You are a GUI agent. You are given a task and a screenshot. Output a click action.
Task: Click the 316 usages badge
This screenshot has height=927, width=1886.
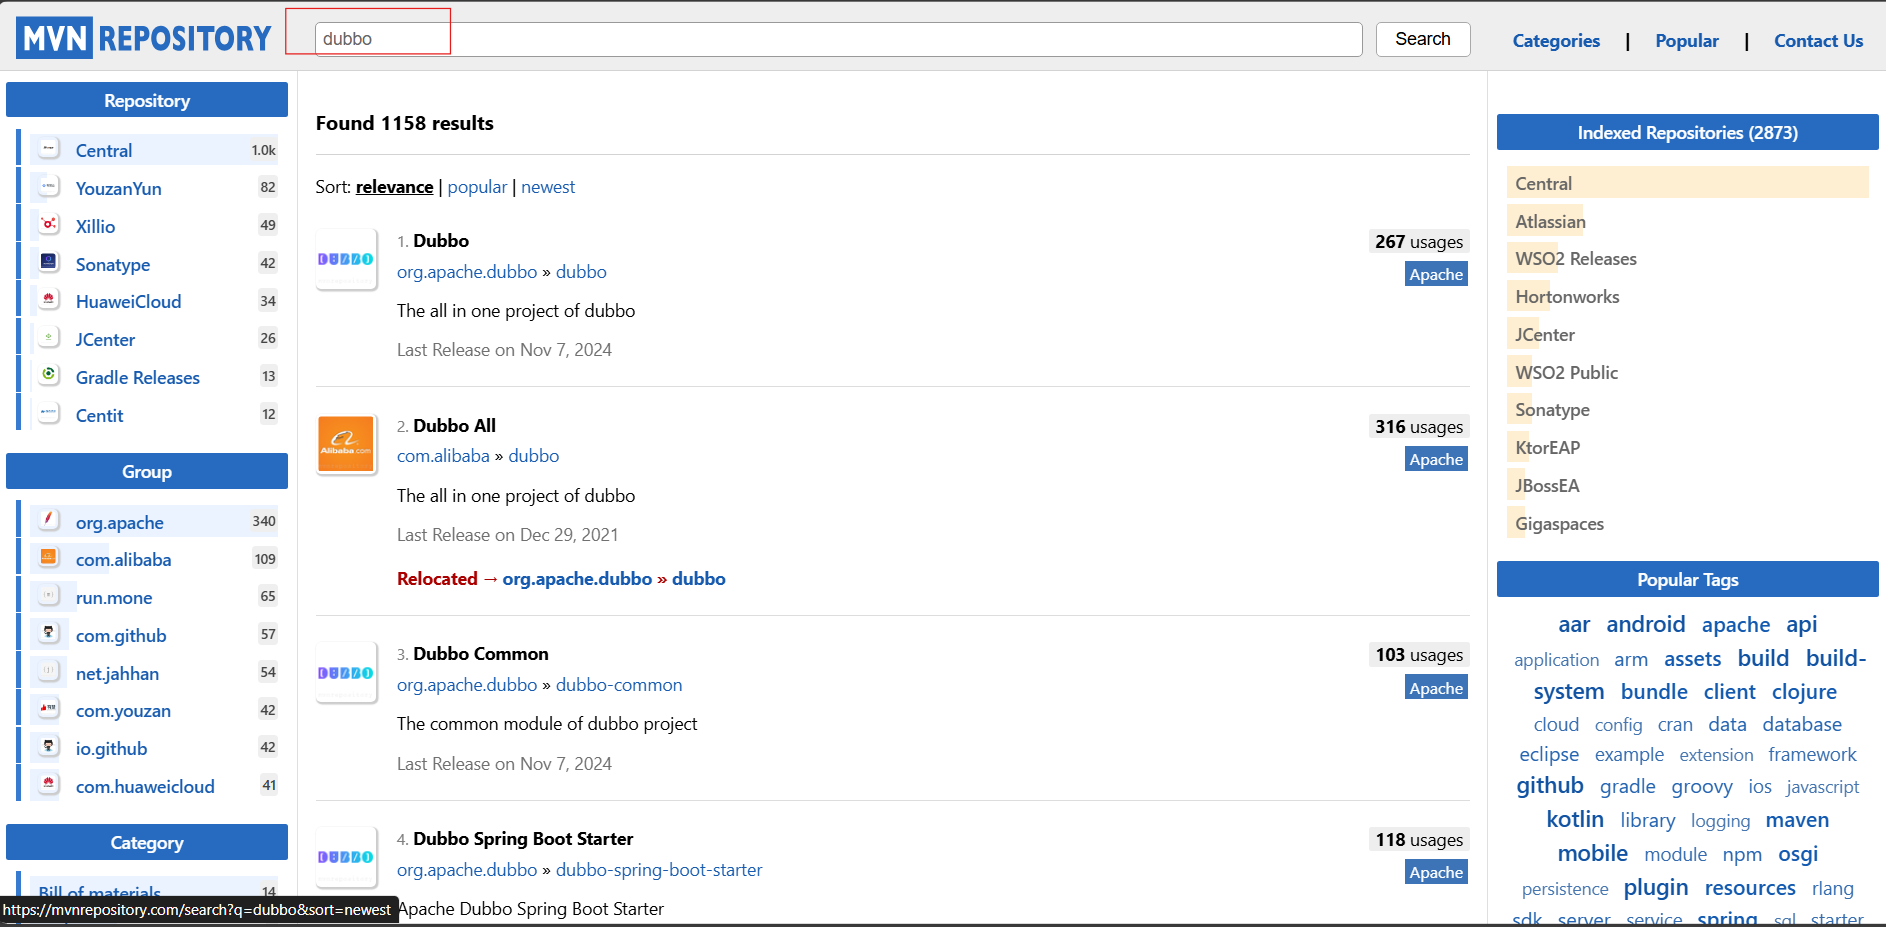(1419, 427)
